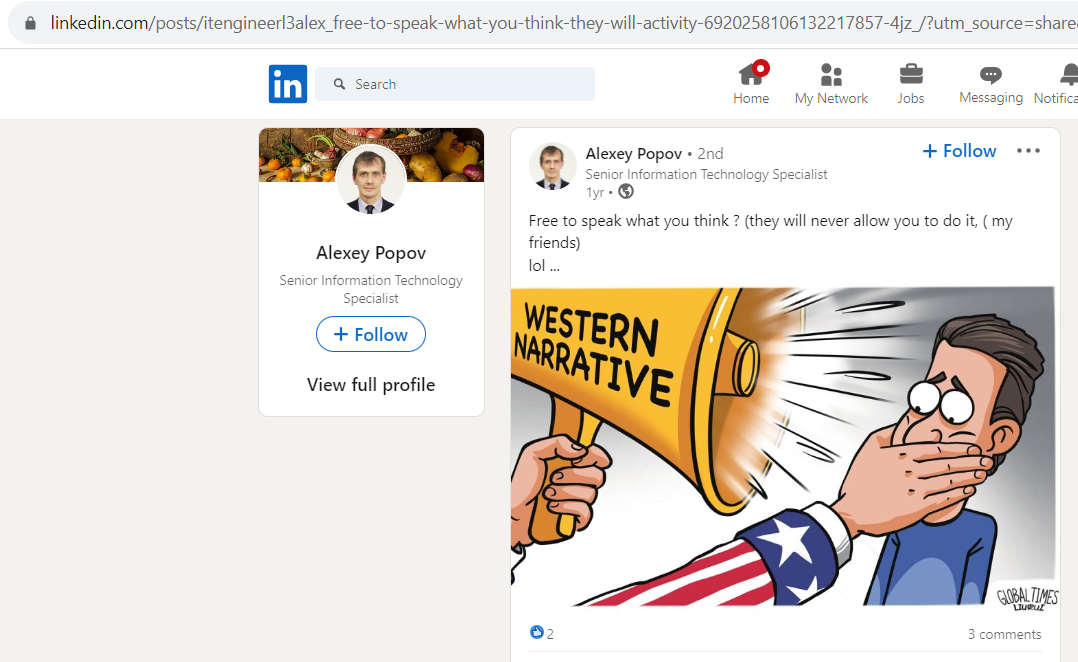
Task: Focus the LinkedIn Search field
Action: pyautogui.click(x=454, y=84)
